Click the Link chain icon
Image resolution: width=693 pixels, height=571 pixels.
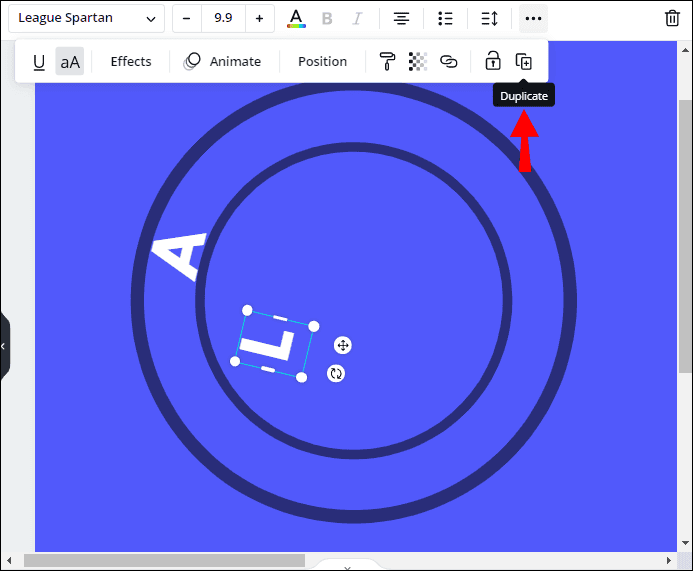(449, 62)
